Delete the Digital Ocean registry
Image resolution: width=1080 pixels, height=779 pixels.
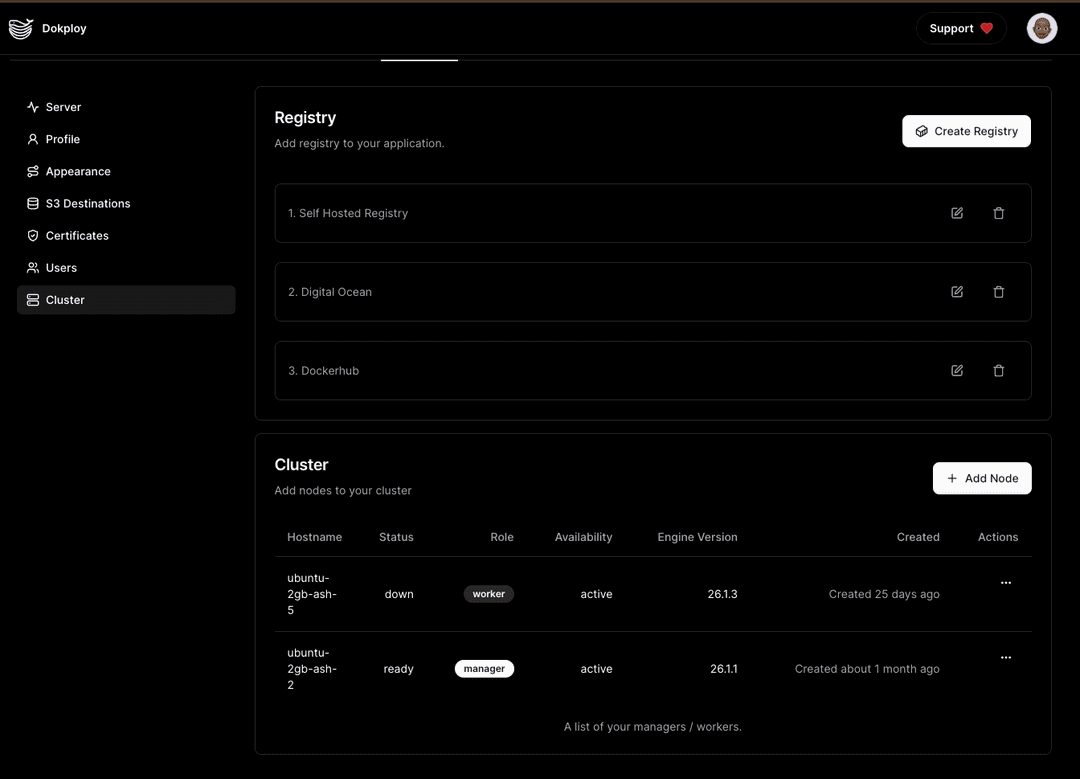click(998, 292)
